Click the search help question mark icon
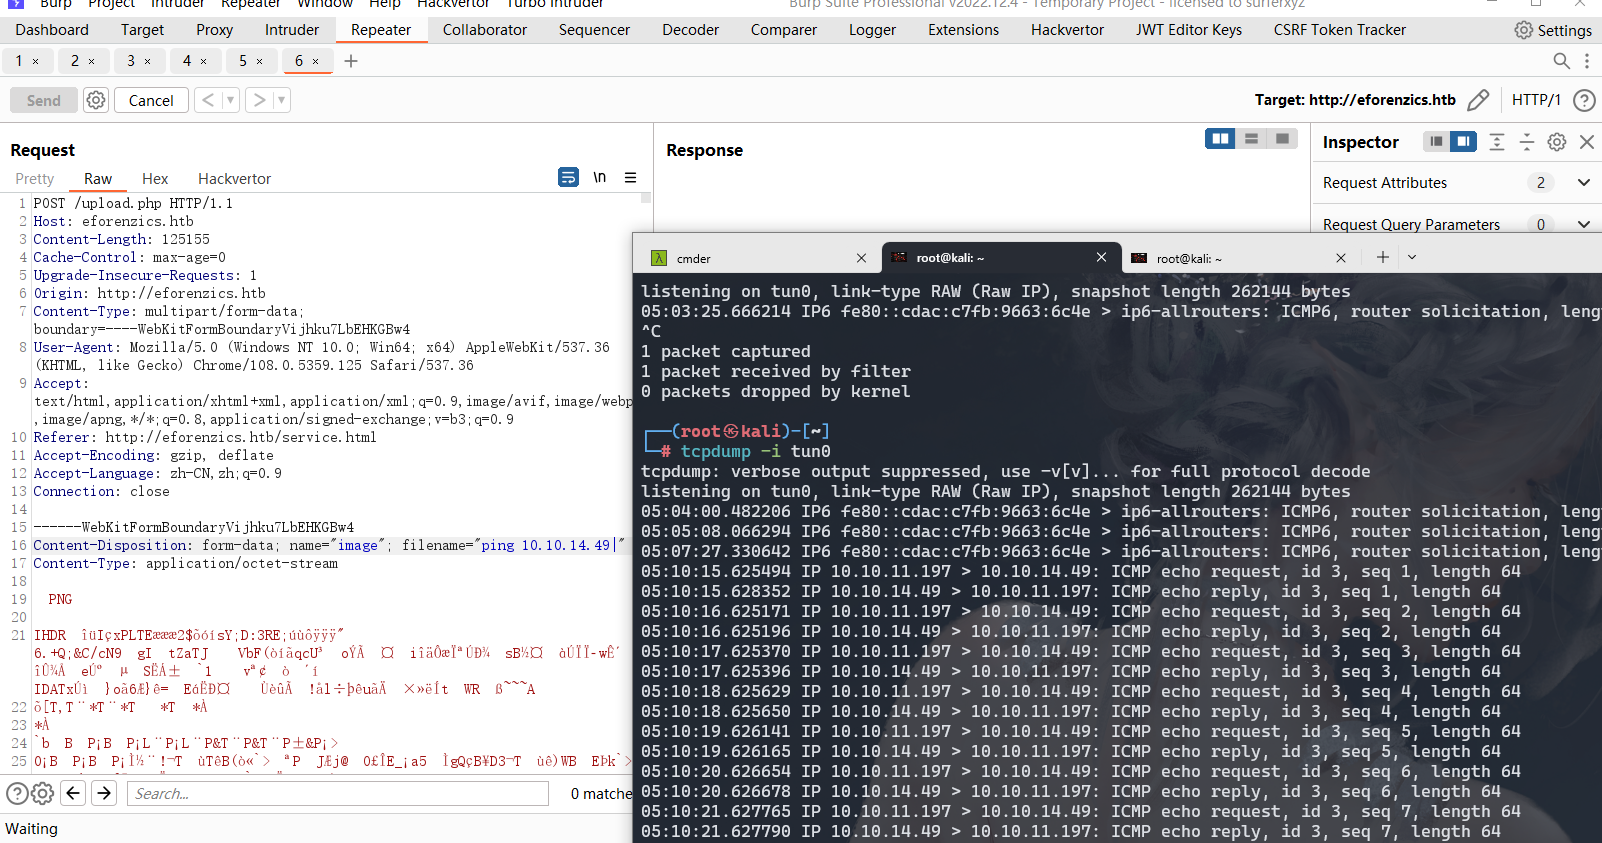1602x843 pixels. point(17,794)
